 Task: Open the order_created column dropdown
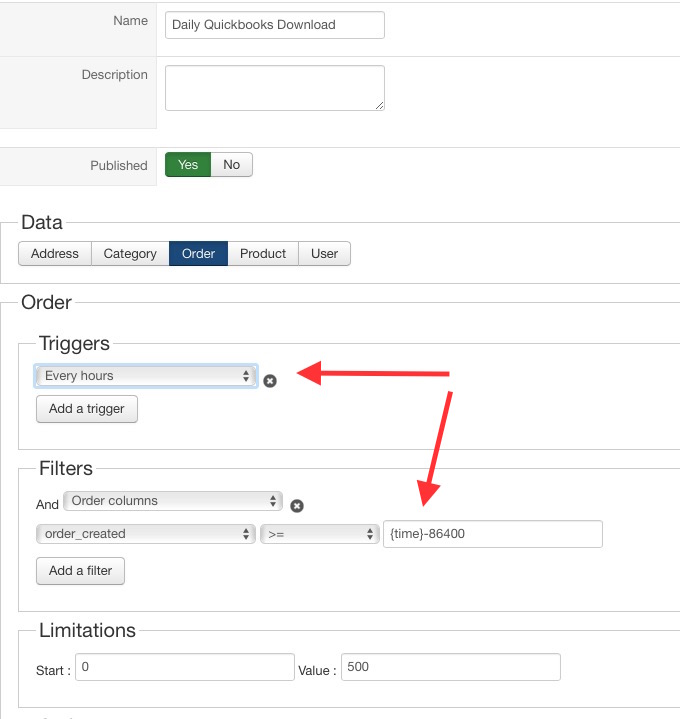click(146, 534)
